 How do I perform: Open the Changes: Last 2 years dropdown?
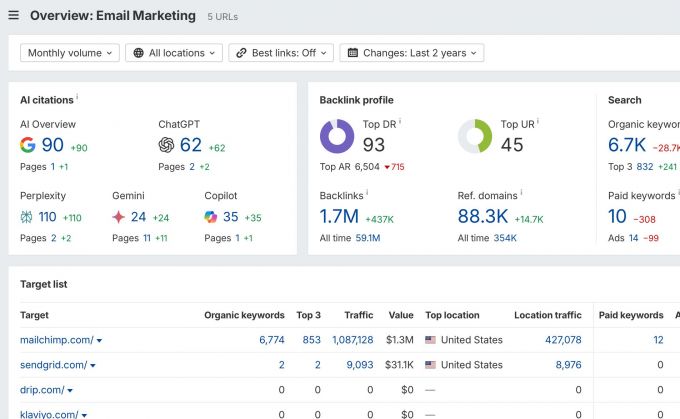pyautogui.click(x=411, y=53)
